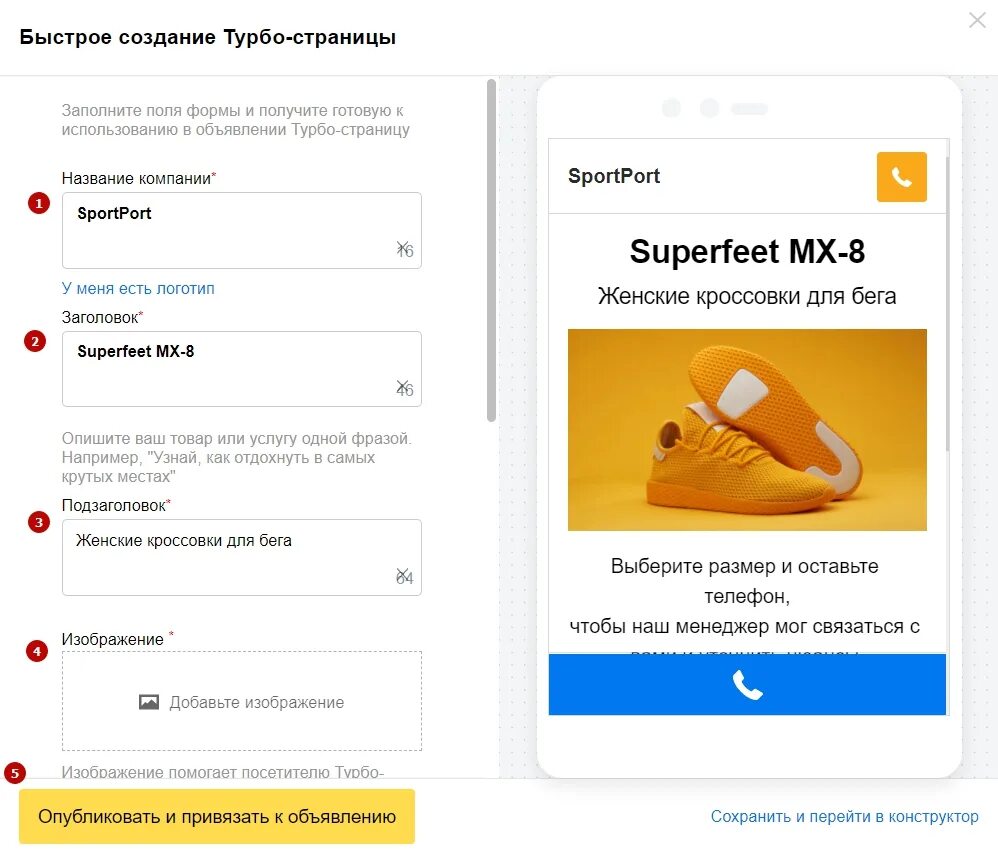
Task: Click the picture icon in Добавьте изображение area
Action: (149, 702)
